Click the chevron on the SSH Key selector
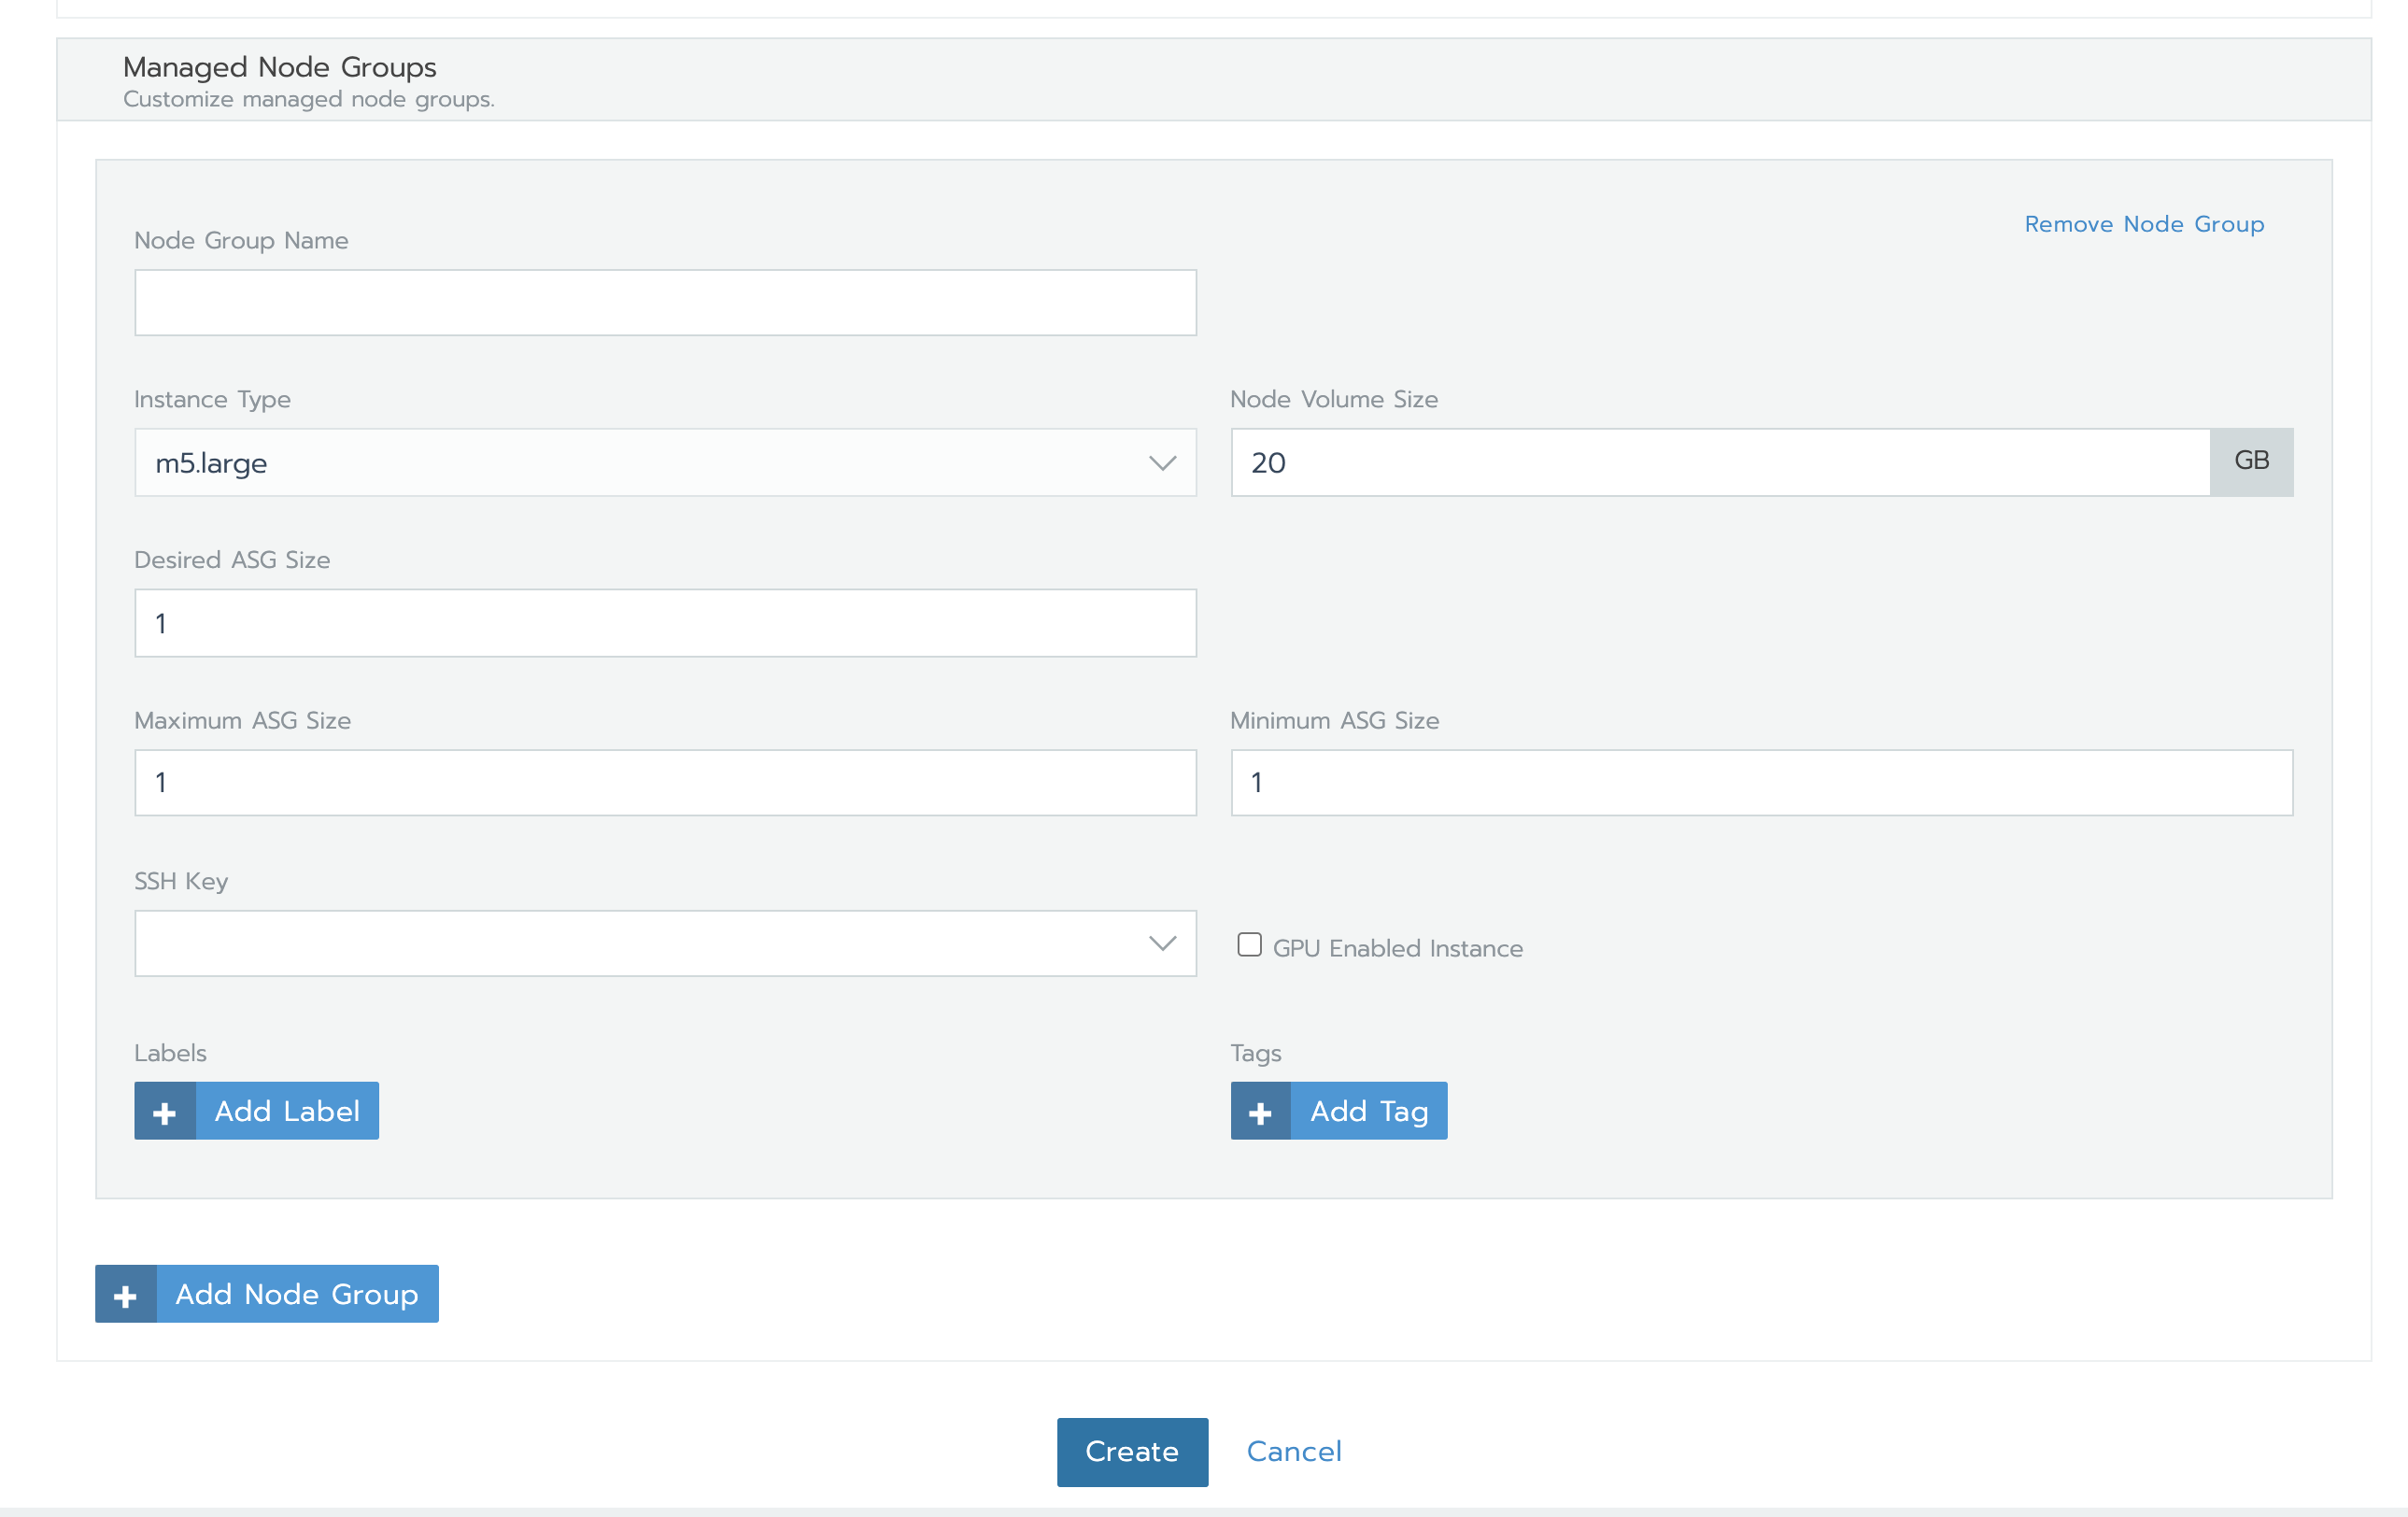2408x1517 pixels. point(1161,943)
